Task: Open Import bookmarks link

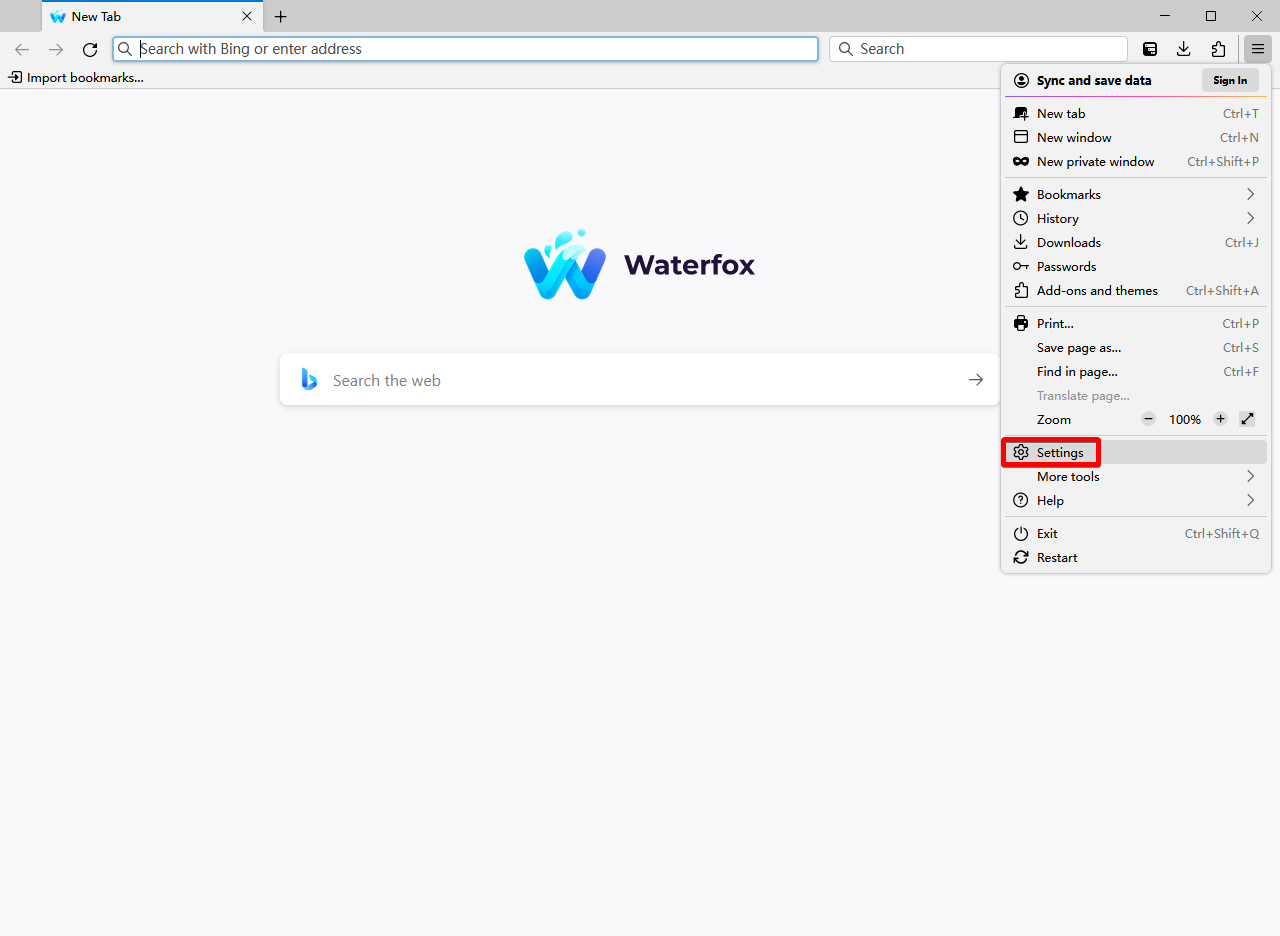Action: click(75, 77)
